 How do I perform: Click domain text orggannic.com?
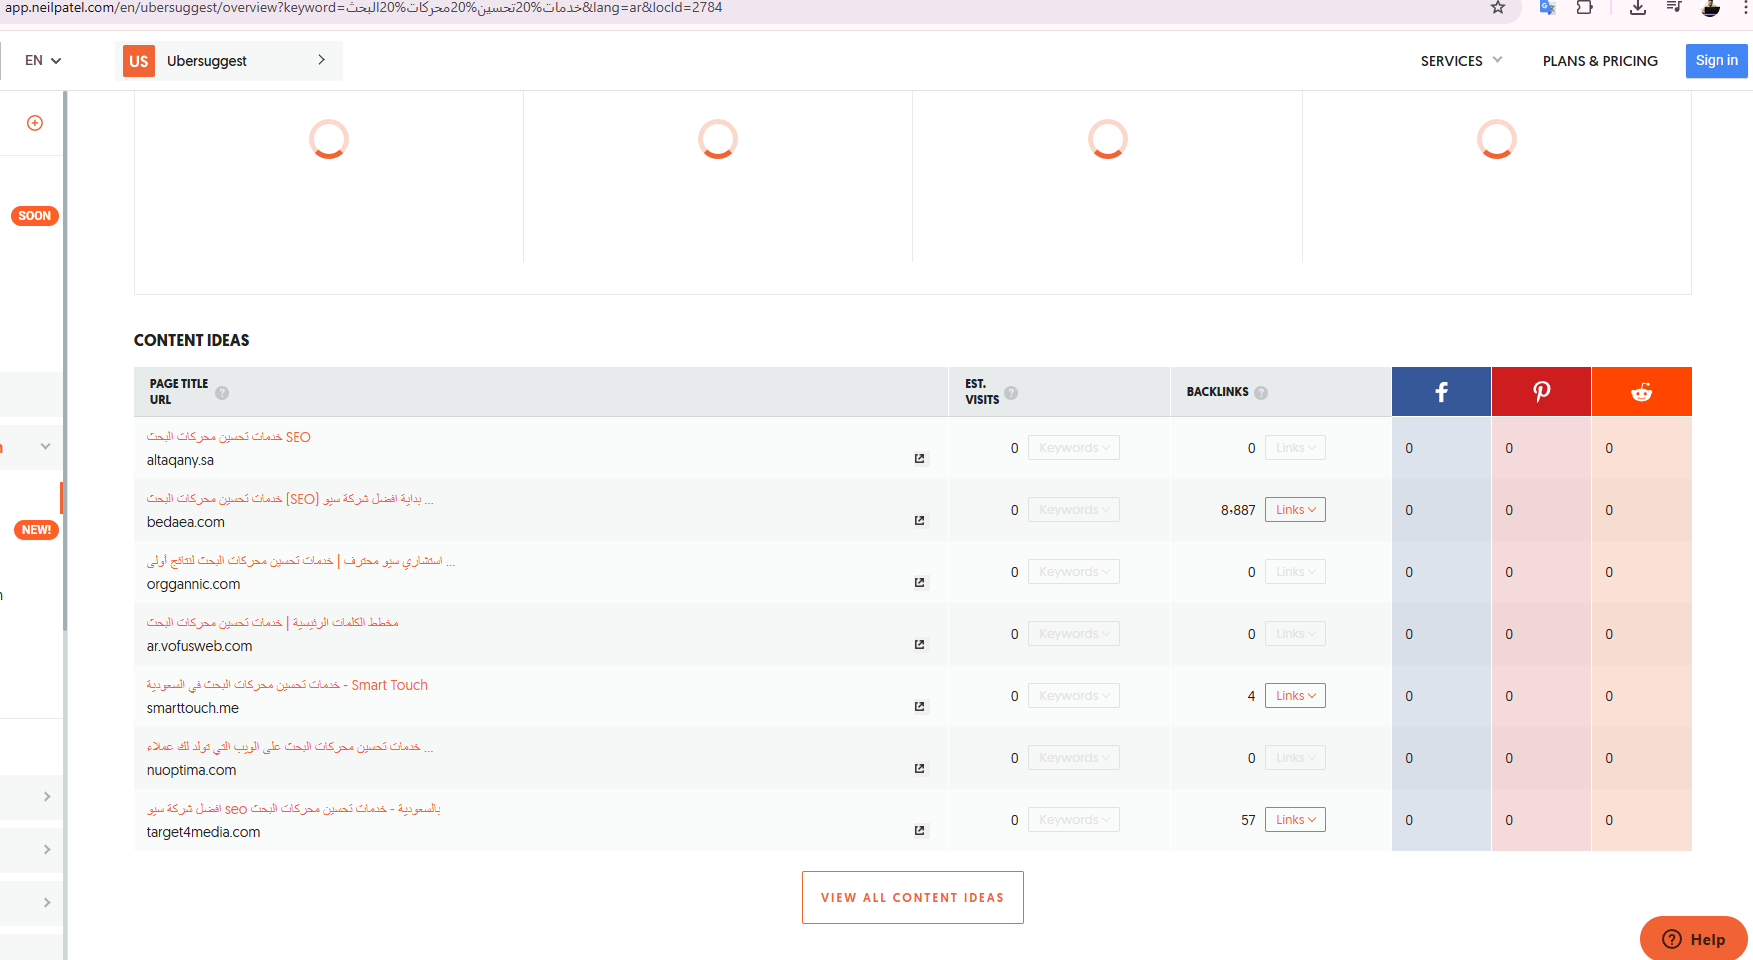(193, 584)
